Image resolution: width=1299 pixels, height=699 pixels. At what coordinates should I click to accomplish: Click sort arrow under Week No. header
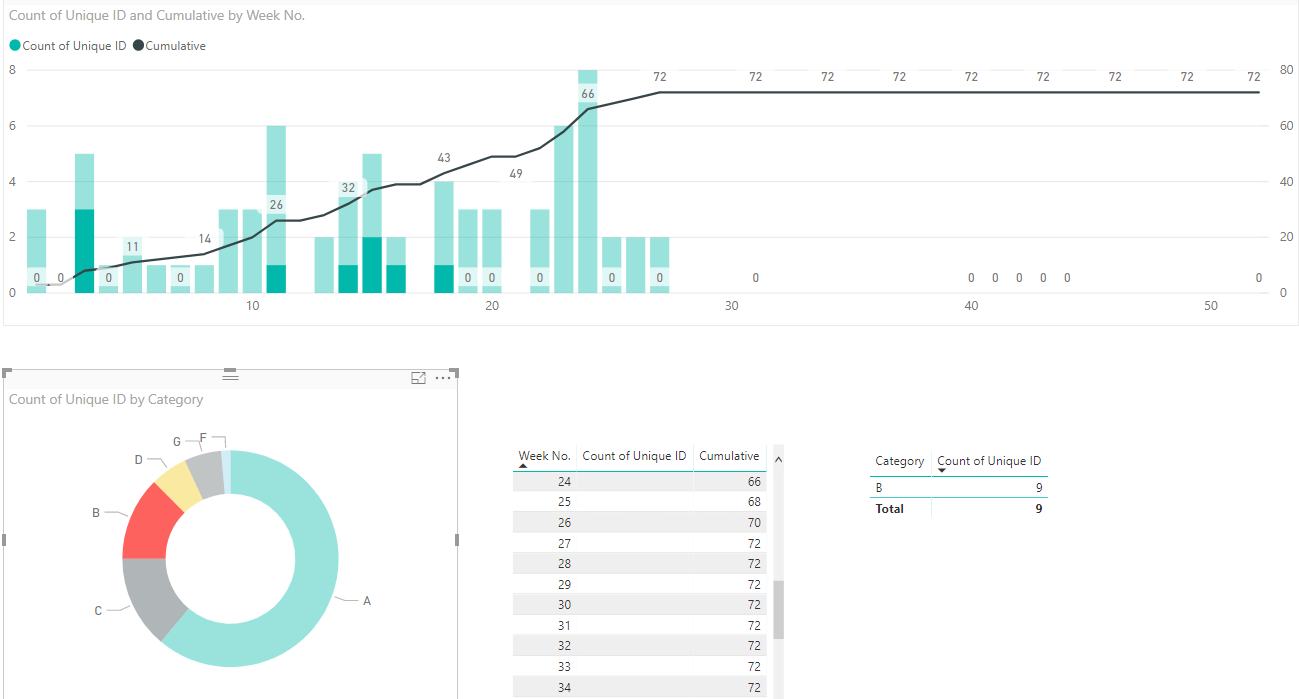(523, 466)
